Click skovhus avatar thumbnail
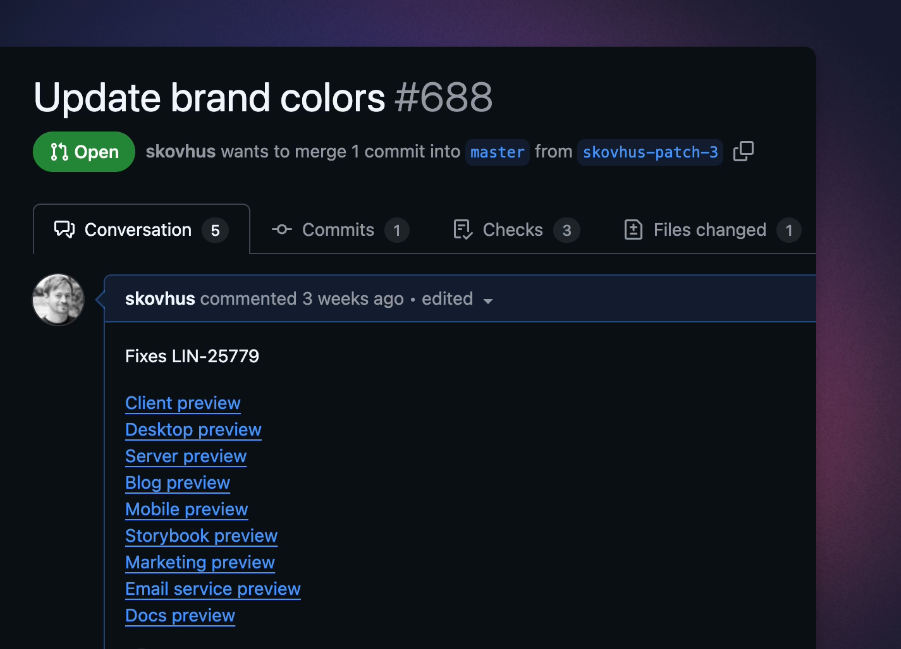Screen dimensions: 901x649 click(x=58, y=299)
